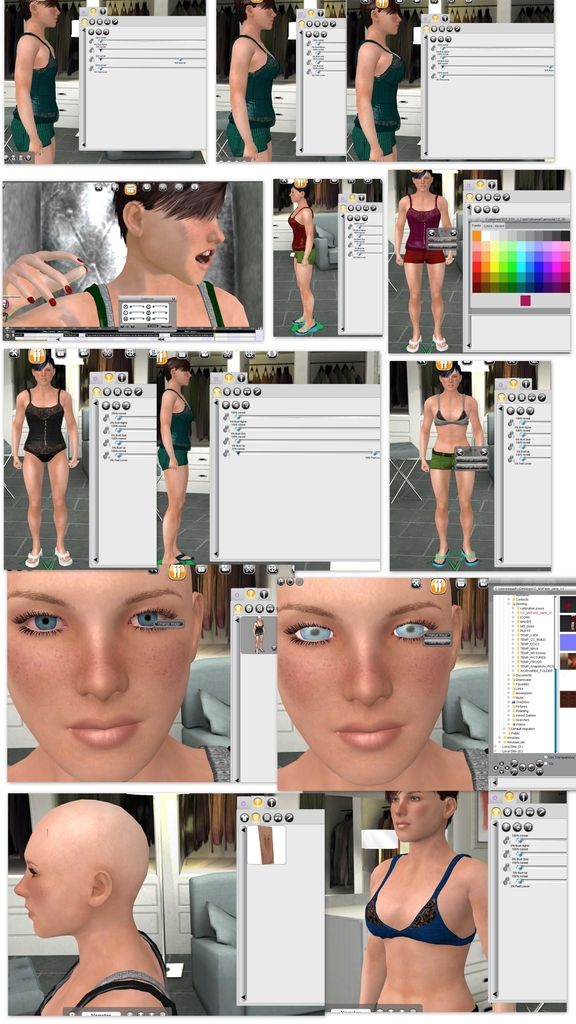
Task: Click the highlighted orange icon in the hand scene toolbar
Action: (x=131, y=189)
